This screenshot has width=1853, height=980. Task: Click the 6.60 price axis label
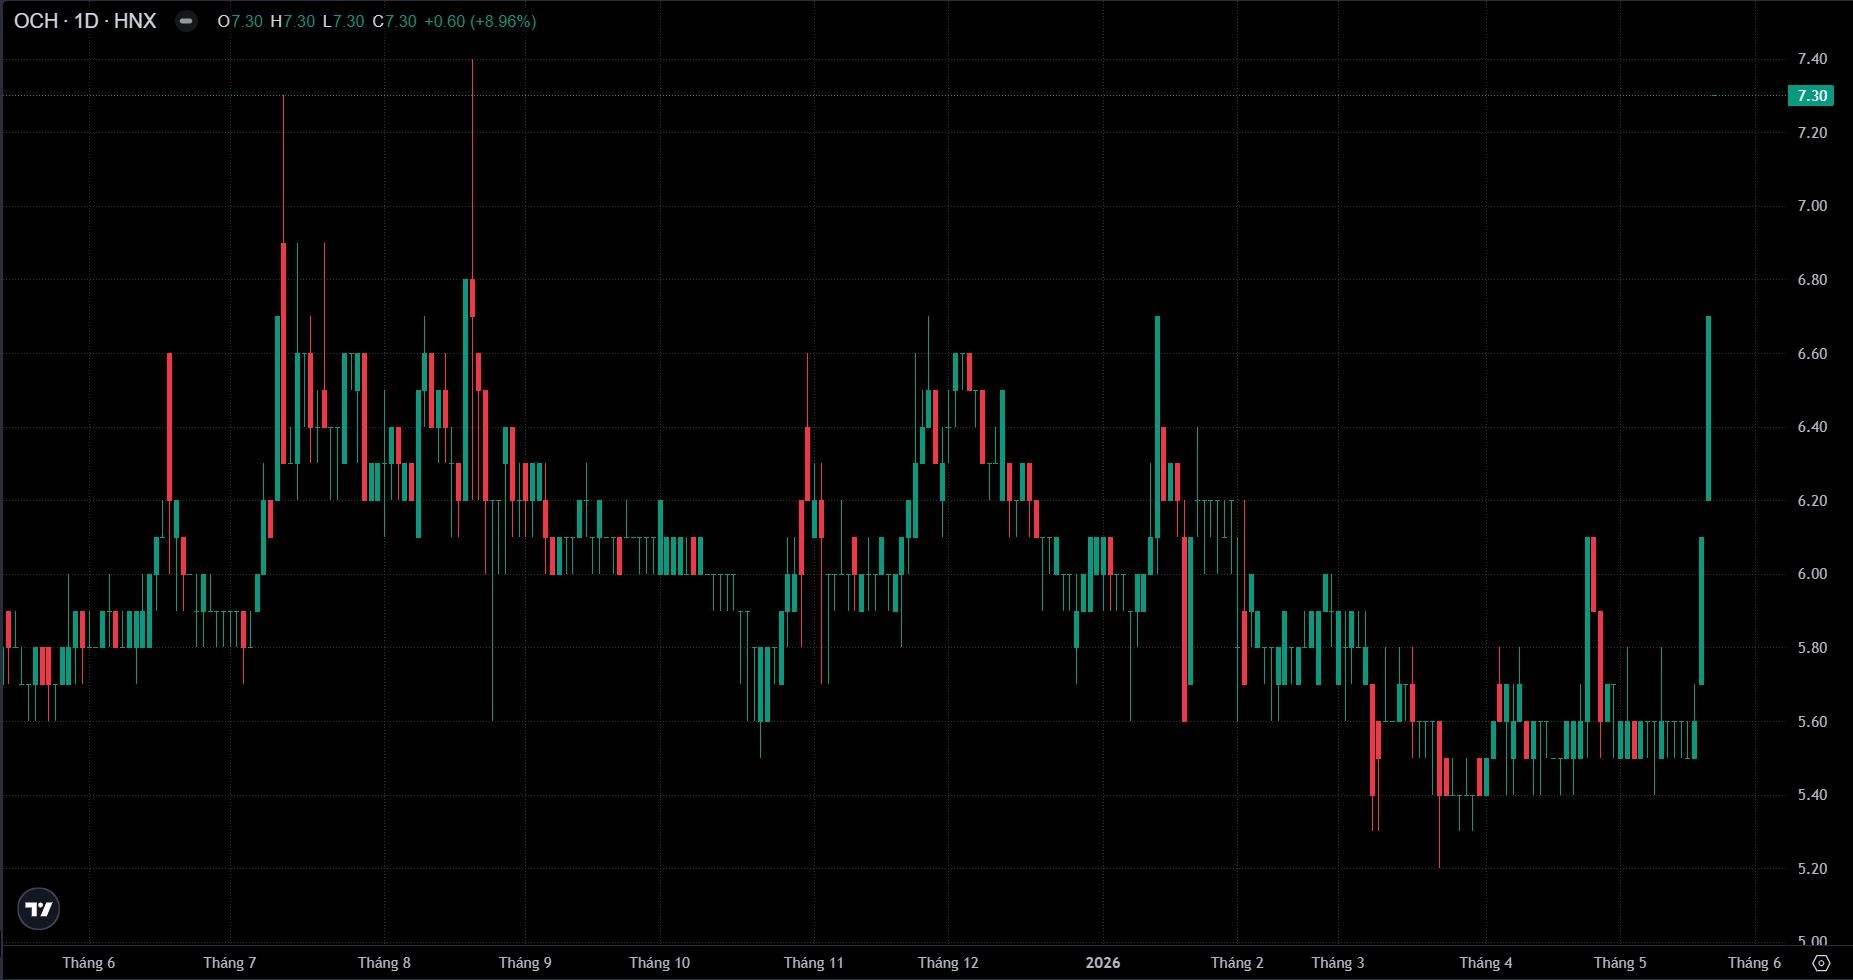(x=1812, y=354)
